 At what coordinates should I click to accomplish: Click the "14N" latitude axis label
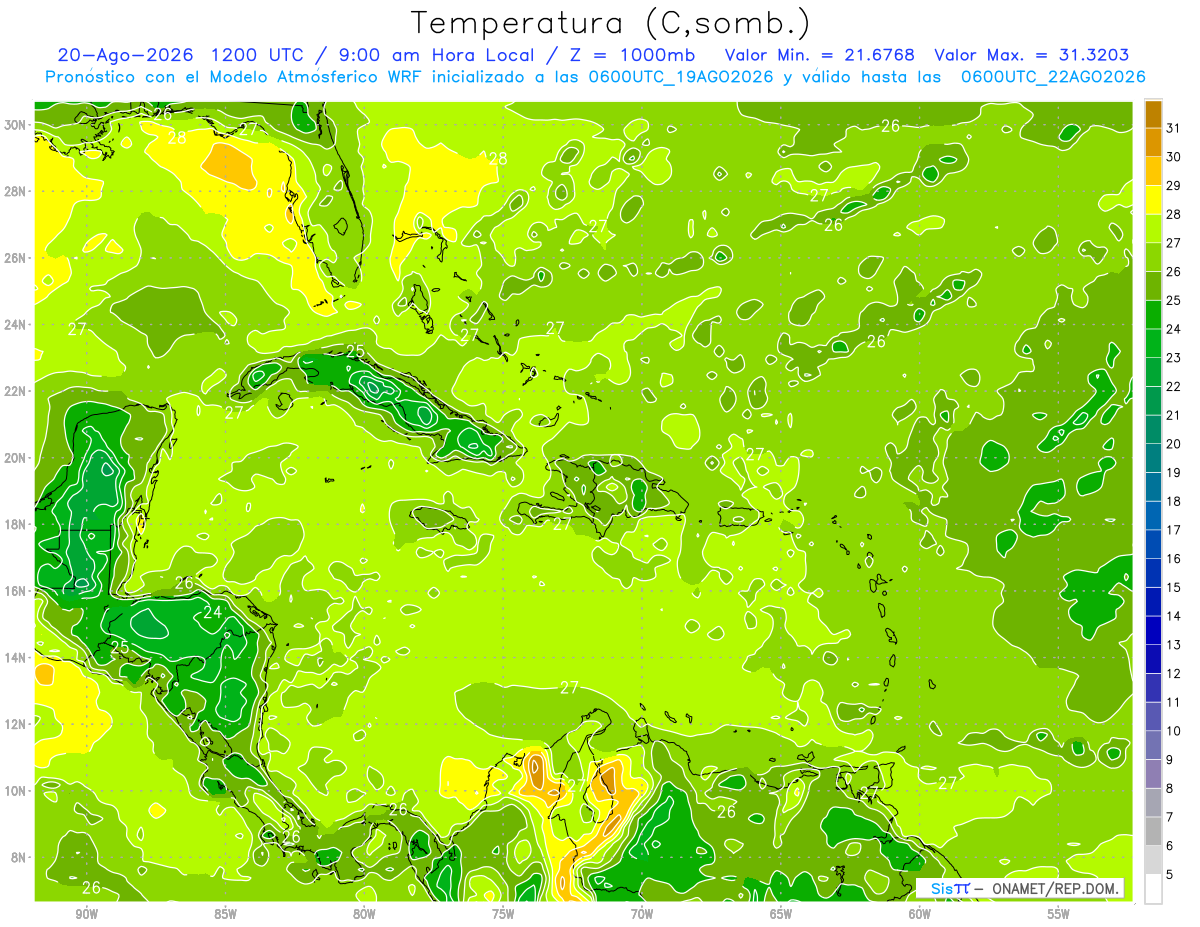pos(16,658)
